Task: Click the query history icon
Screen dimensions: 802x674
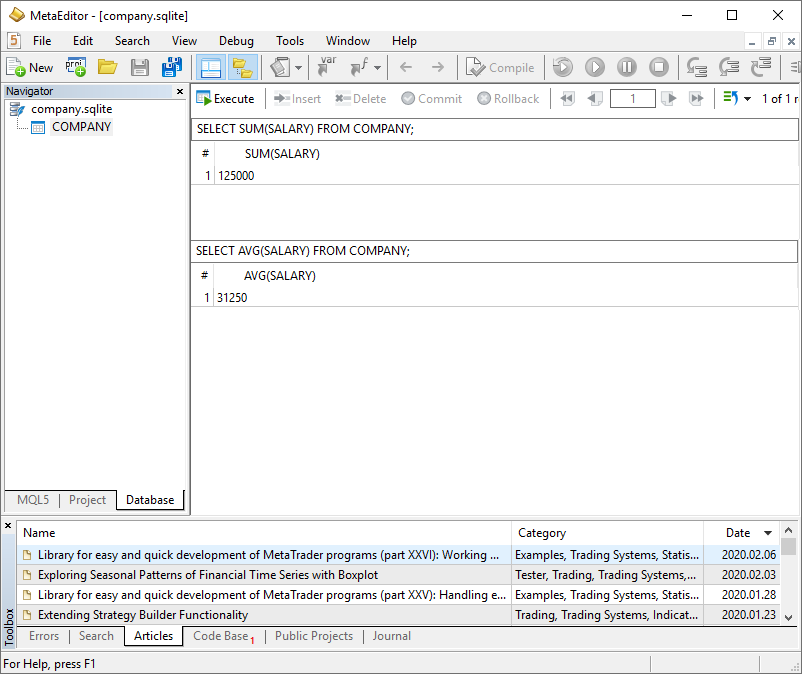Action: point(730,99)
